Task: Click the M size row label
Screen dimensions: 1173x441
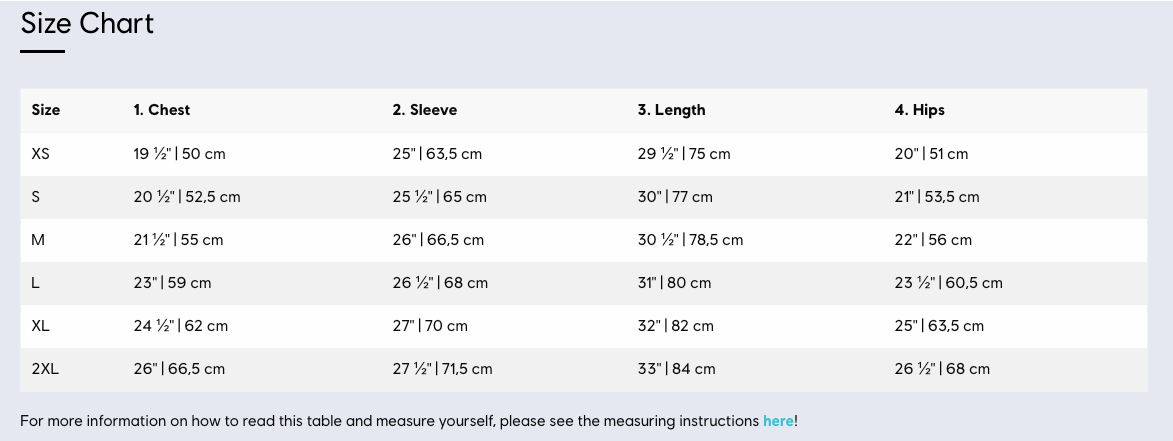Action: tap(37, 240)
